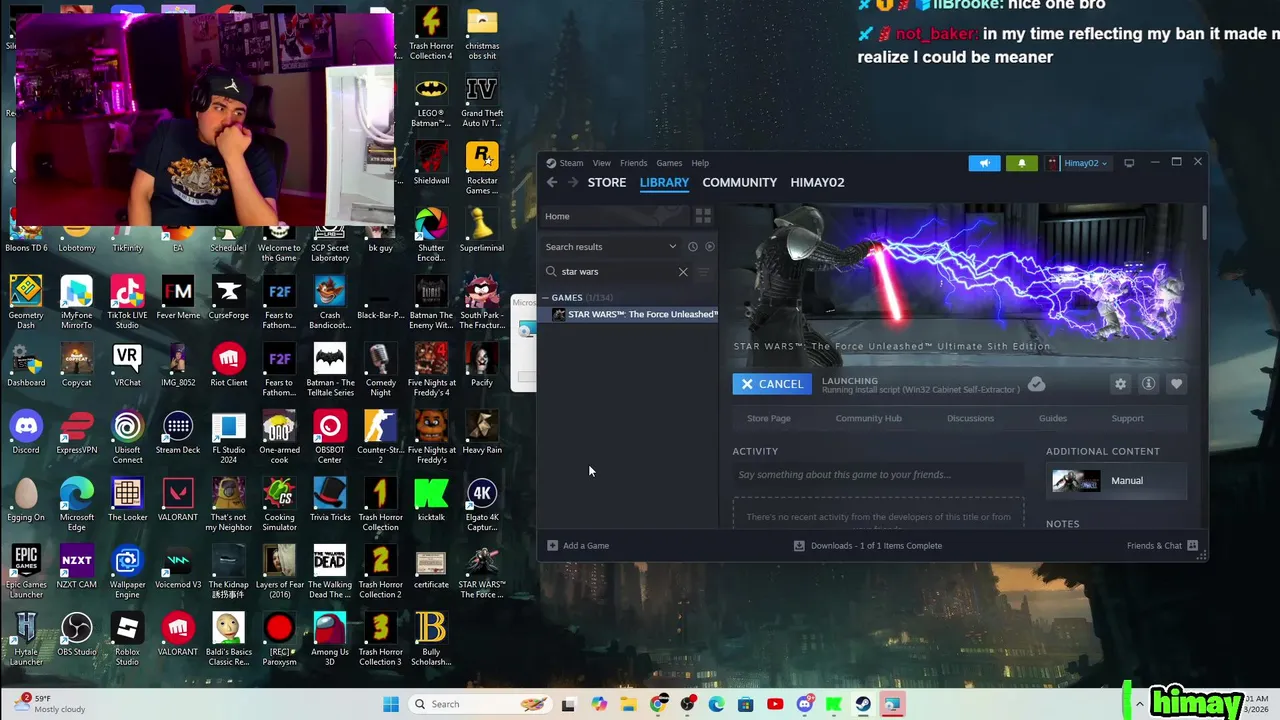Enter Big Picture mode monitor icon
The height and width of the screenshot is (720, 1280).
[x=1129, y=163]
